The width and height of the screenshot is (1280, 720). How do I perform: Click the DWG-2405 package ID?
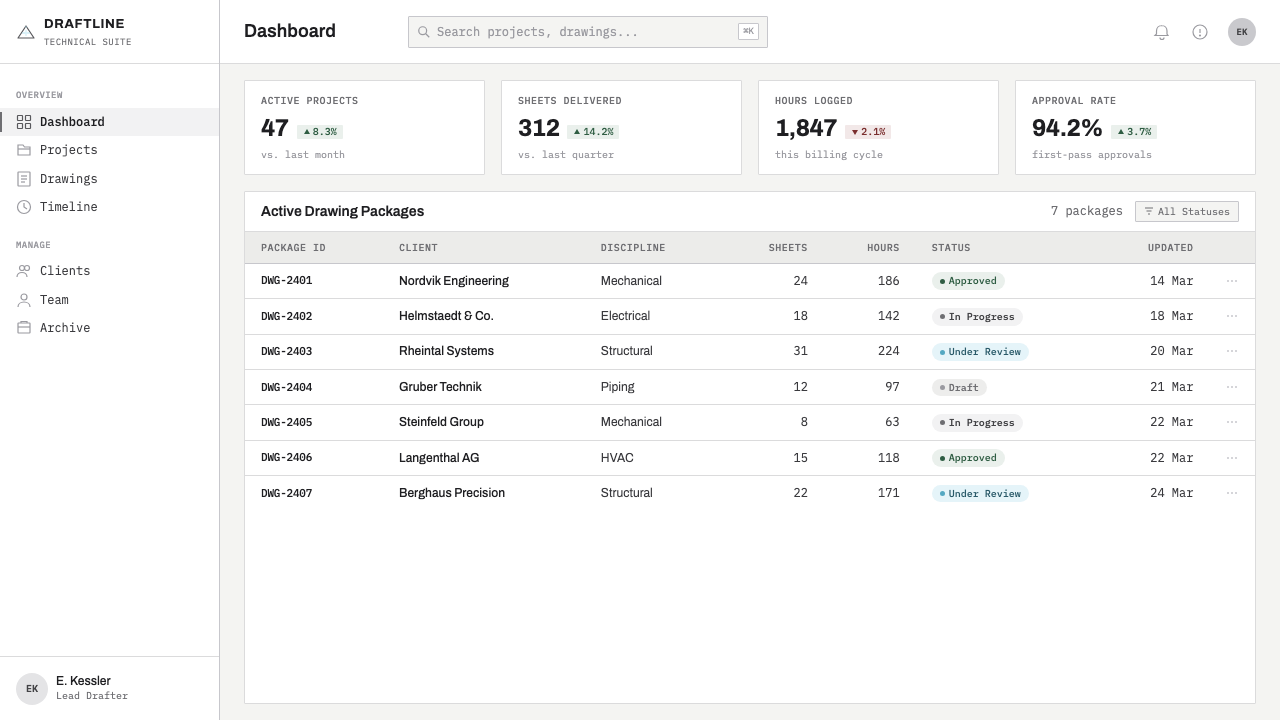point(286,422)
